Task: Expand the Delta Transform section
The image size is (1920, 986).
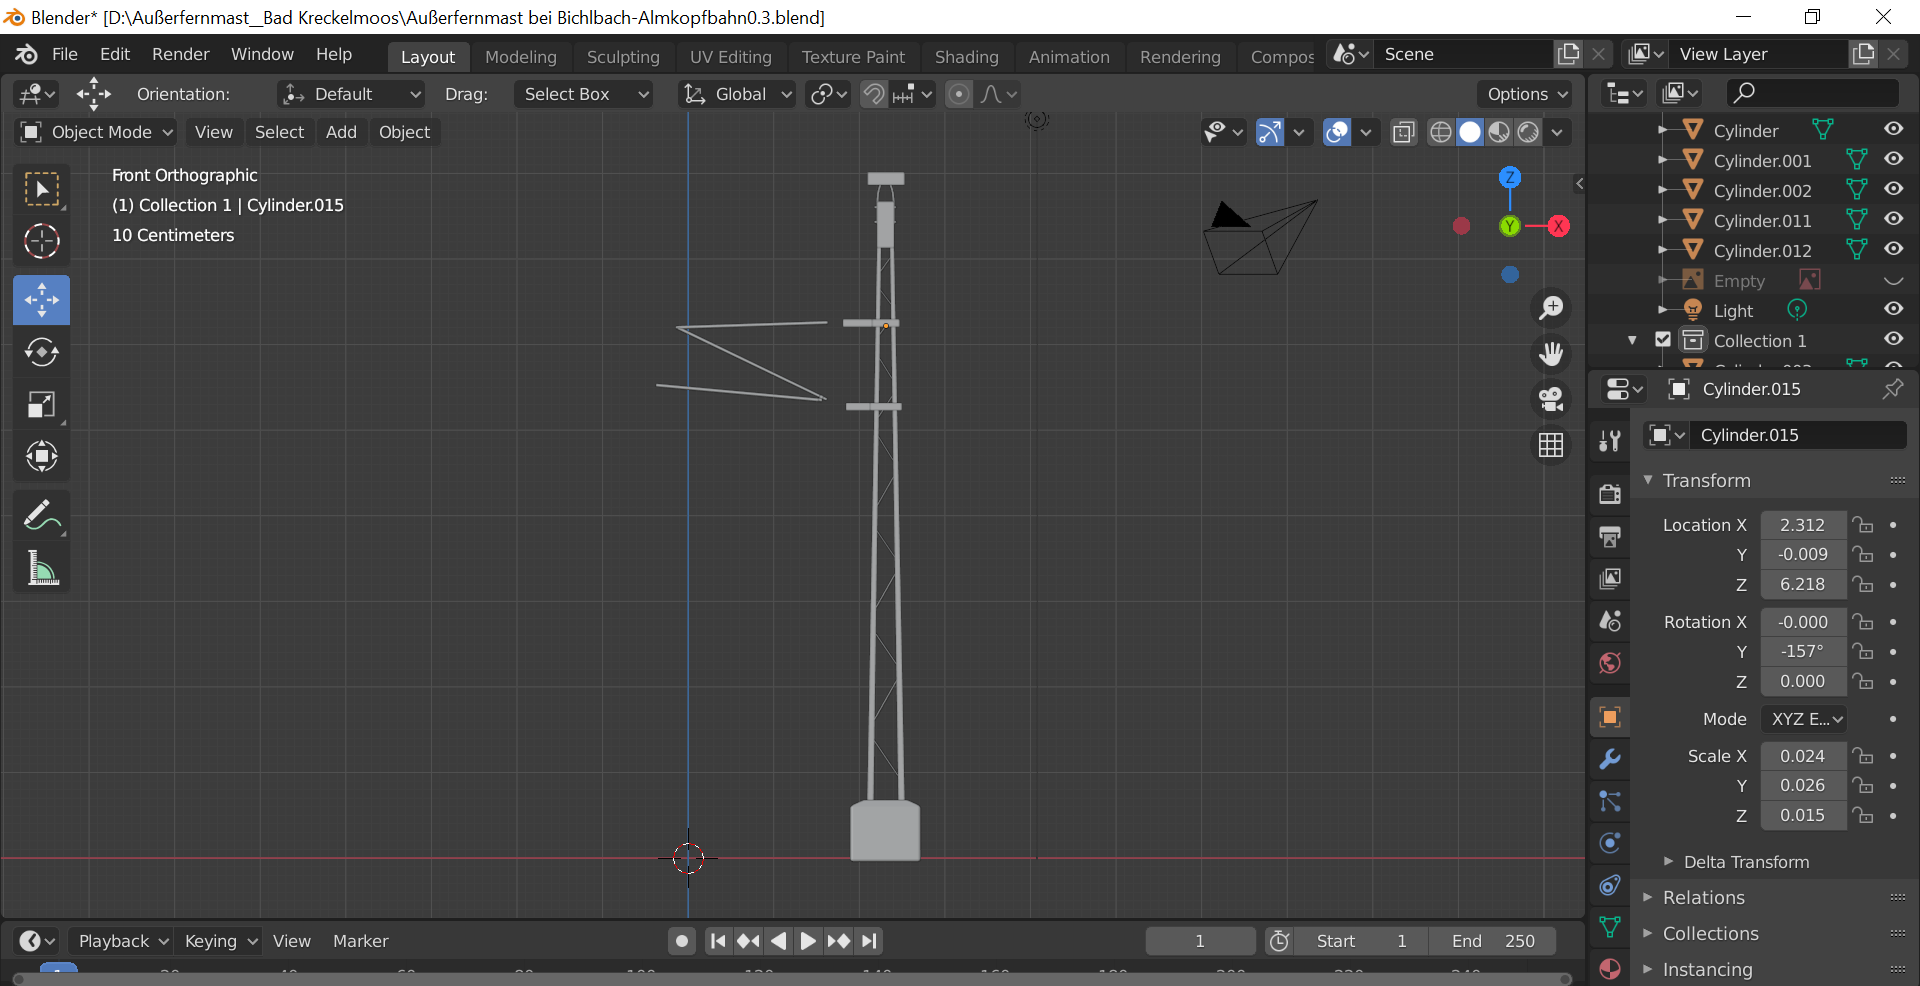Action: pyautogui.click(x=1745, y=862)
